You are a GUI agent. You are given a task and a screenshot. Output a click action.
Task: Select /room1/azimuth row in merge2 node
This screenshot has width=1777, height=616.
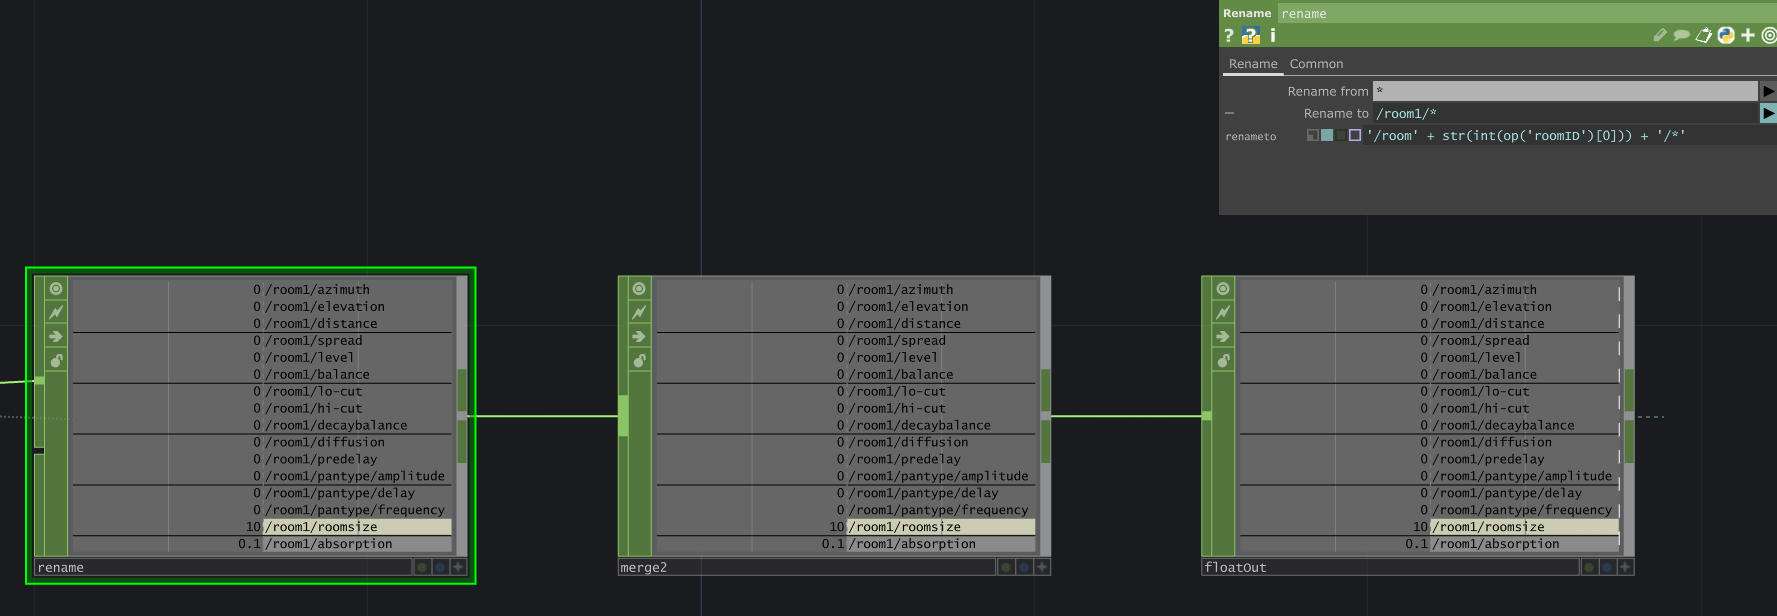[846, 290]
